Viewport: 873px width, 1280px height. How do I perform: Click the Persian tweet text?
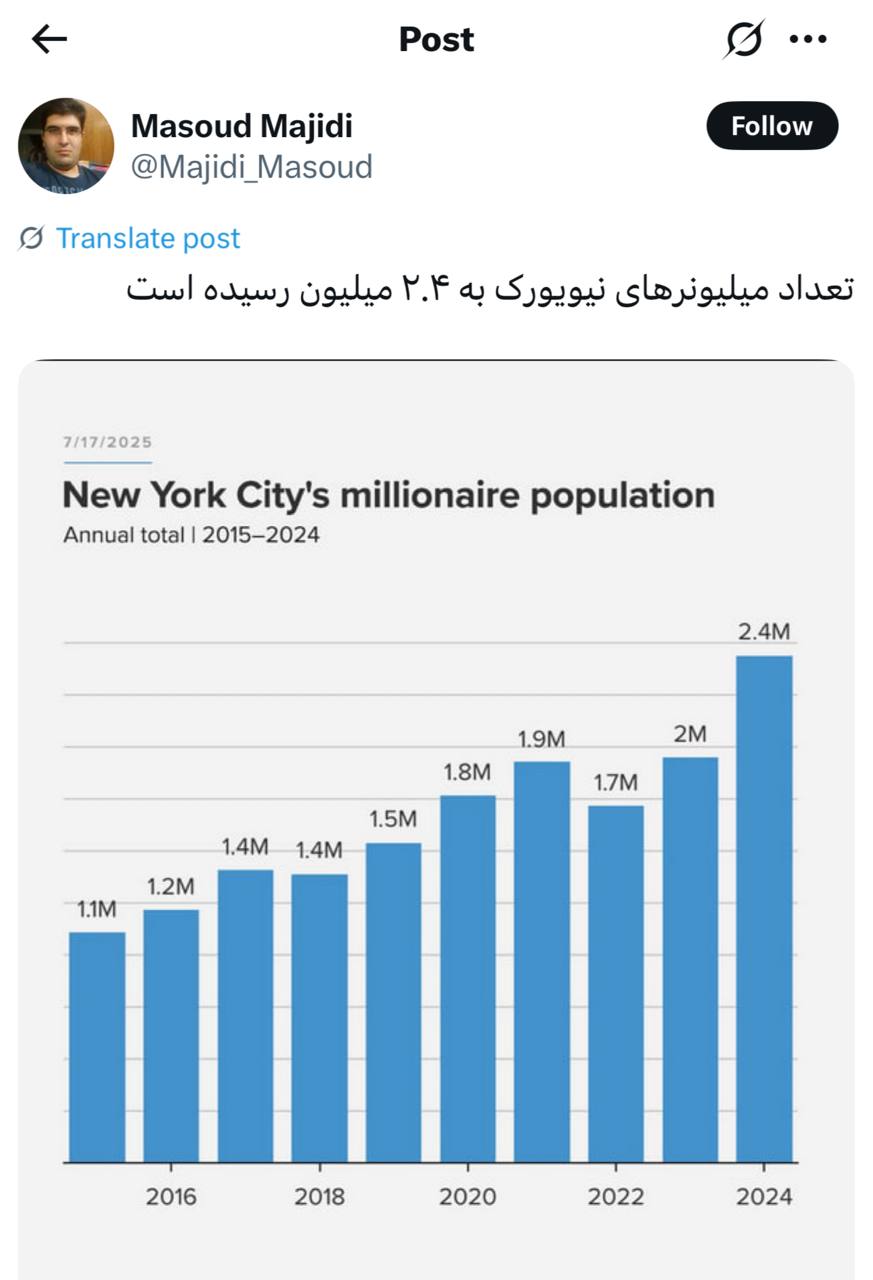[490, 290]
